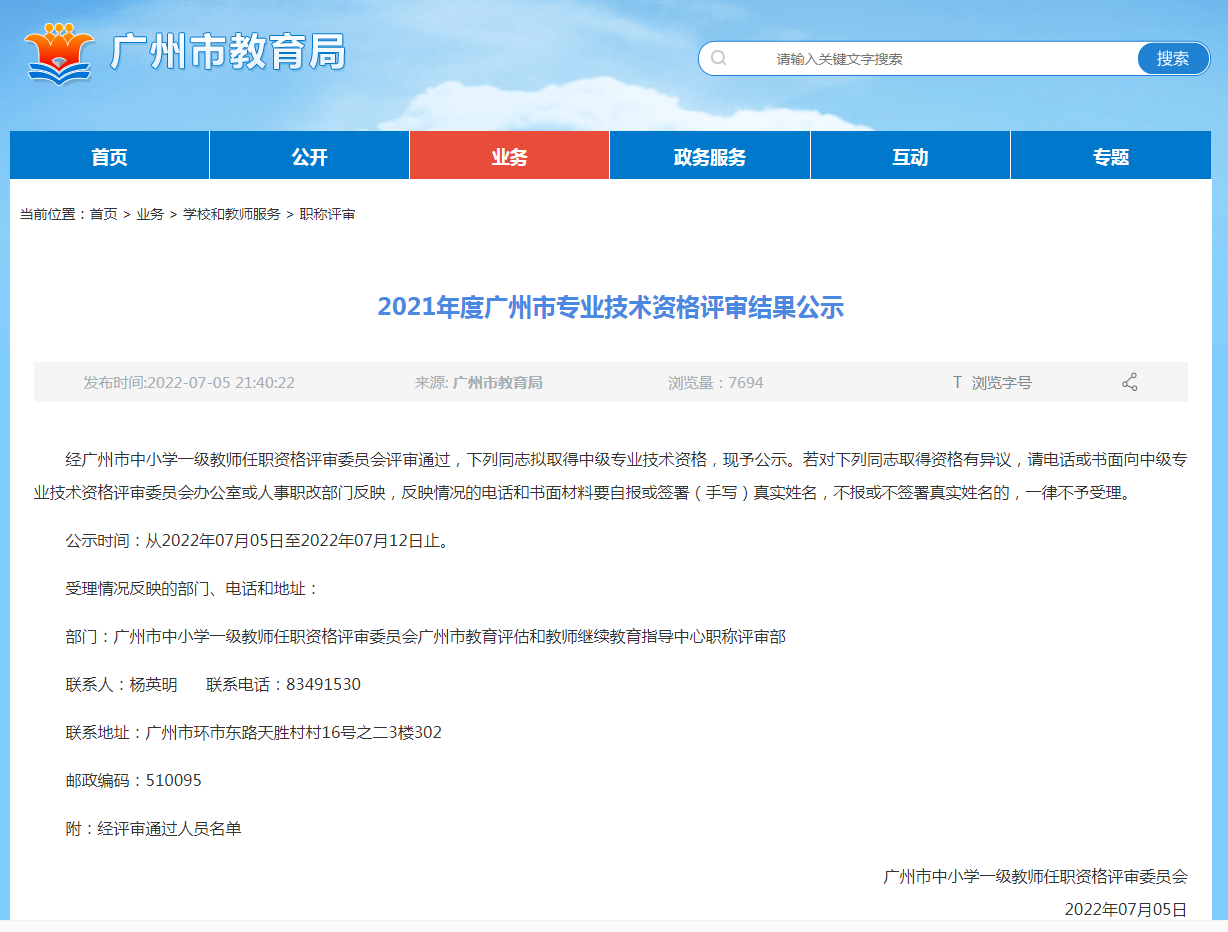Click the ending date 2022年07月05日

point(1126,909)
